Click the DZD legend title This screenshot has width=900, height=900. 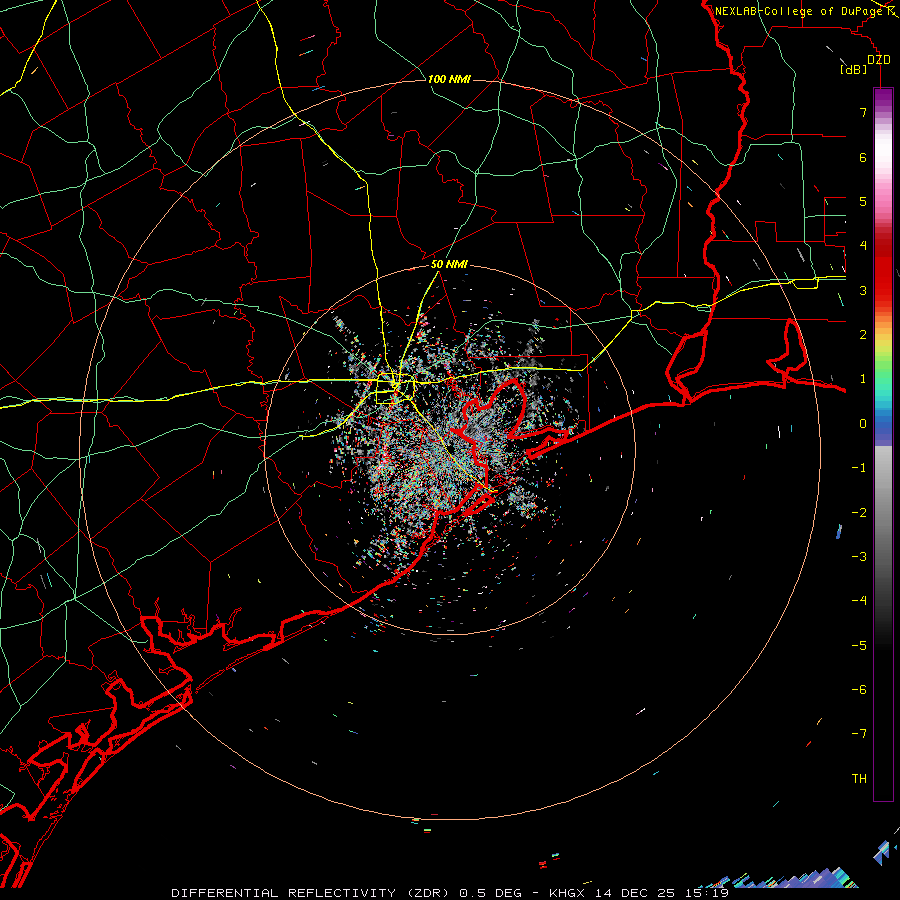point(878,59)
